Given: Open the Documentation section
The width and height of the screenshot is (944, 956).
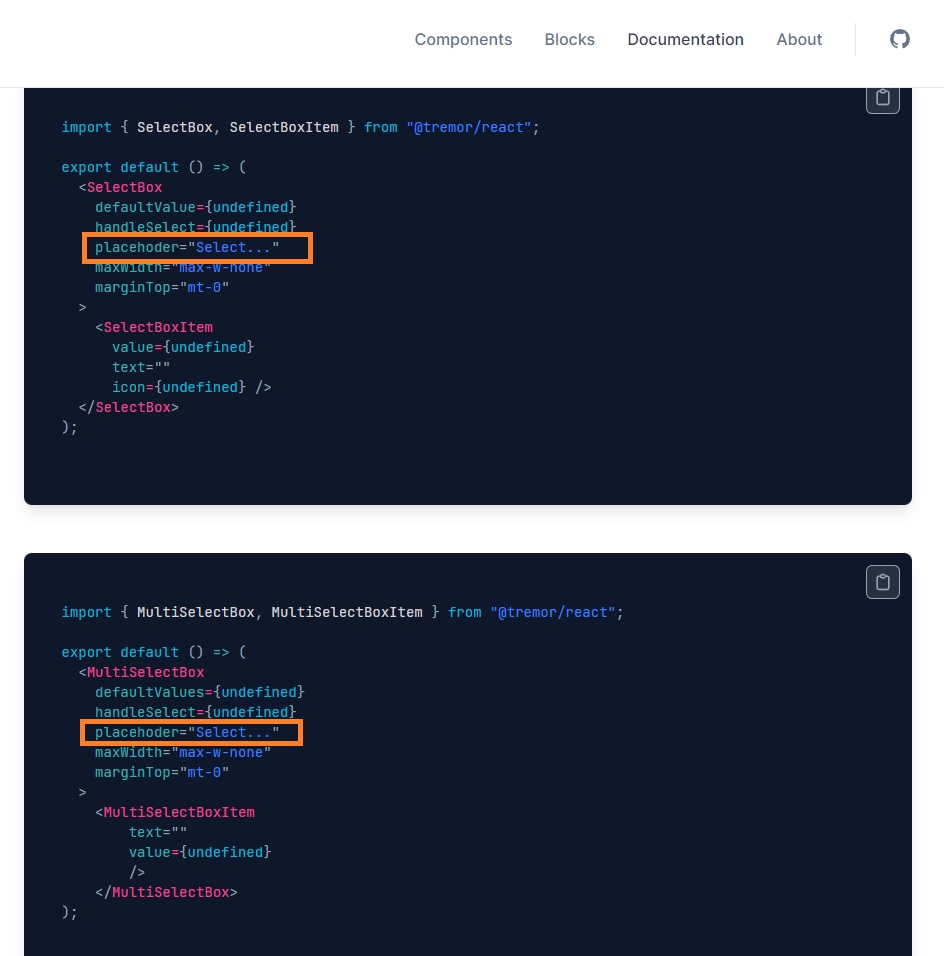Looking at the screenshot, I should [x=685, y=39].
